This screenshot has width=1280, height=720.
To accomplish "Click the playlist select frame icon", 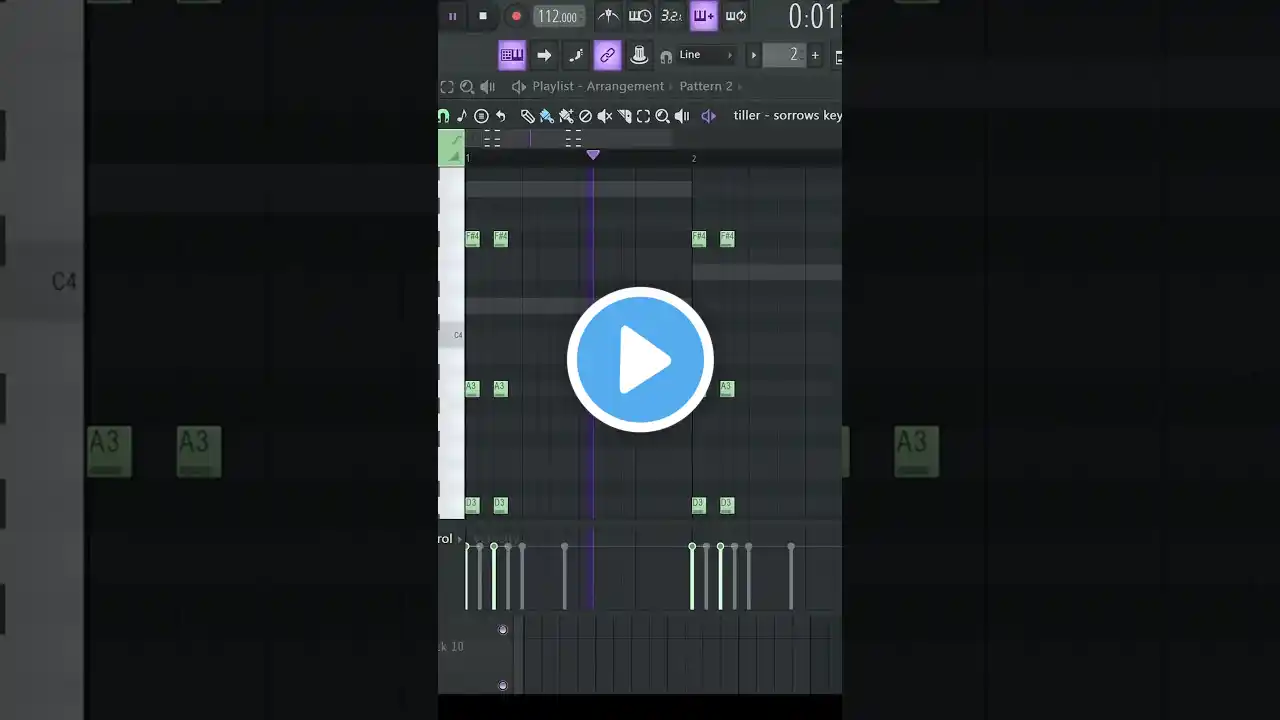I will pyautogui.click(x=447, y=87).
